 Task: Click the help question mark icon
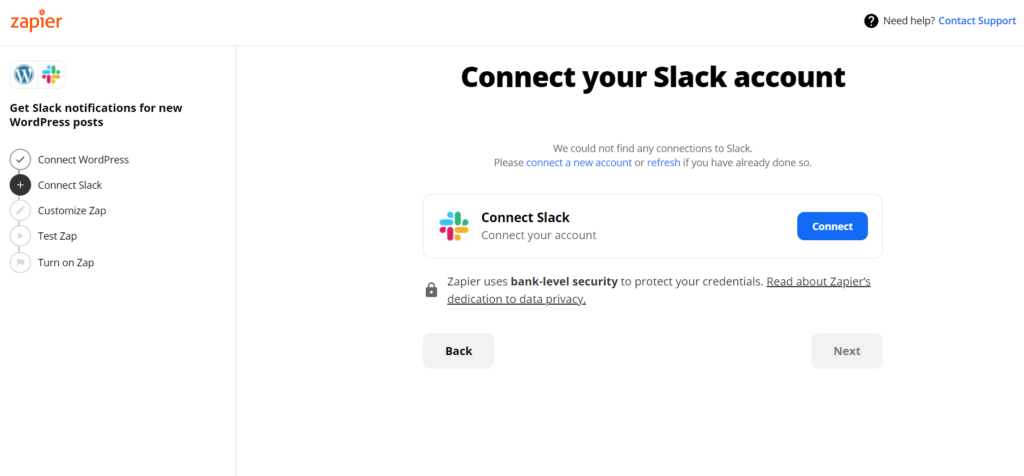pos(871,21)
